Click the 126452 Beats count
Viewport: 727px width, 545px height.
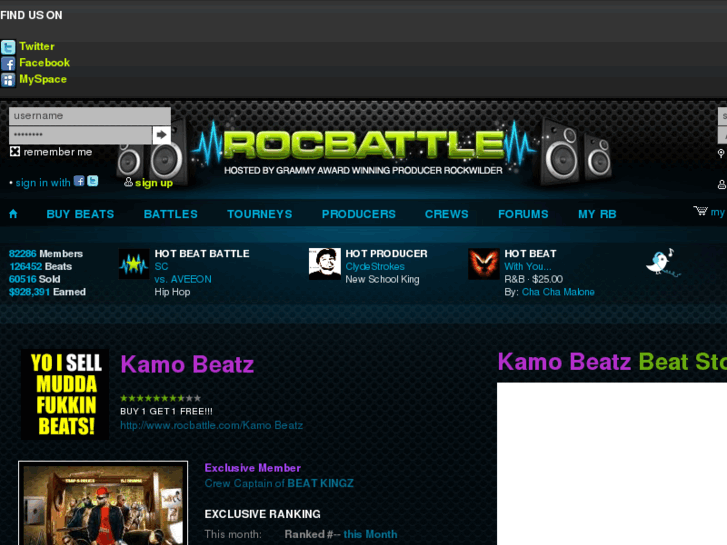pyautogui.click(x=40, y=267)
